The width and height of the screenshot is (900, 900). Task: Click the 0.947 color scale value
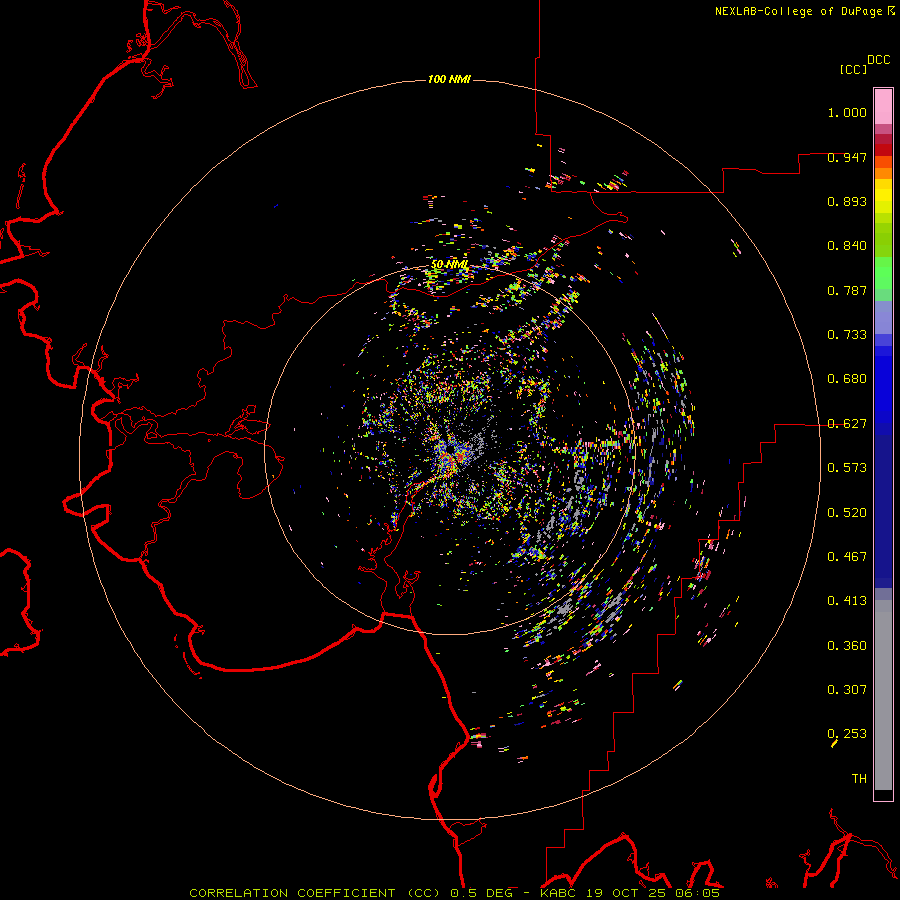pyautogui.click(x=847, y=157)
